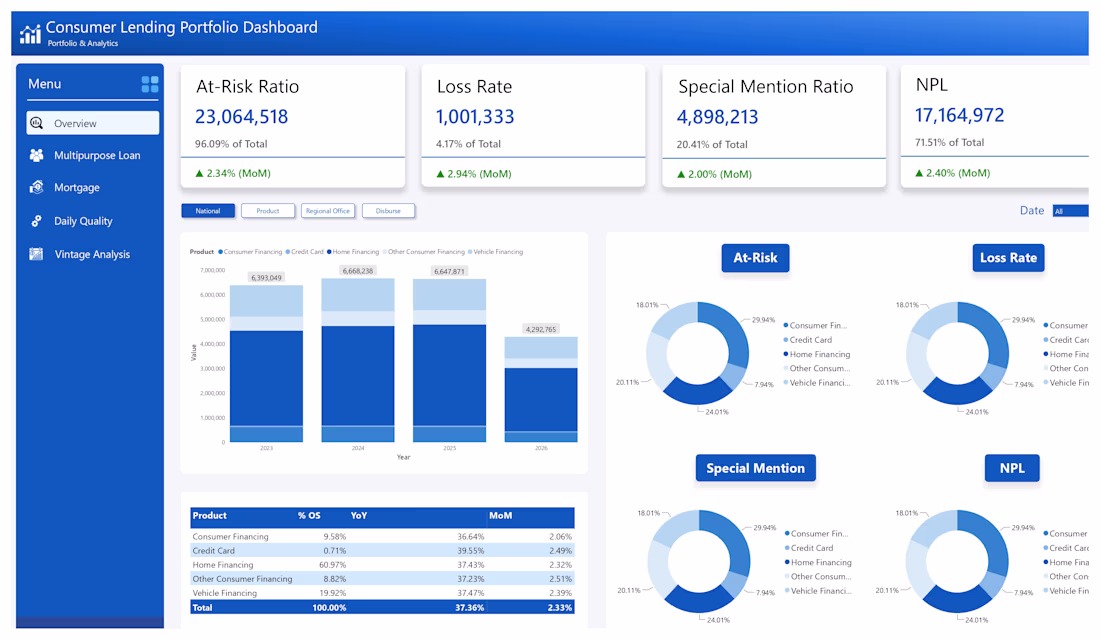The height and width of the screenshot is (640, 1100).
Task: Click the Vintage Analysis sidebar icon
Action: tap(36, 254)
